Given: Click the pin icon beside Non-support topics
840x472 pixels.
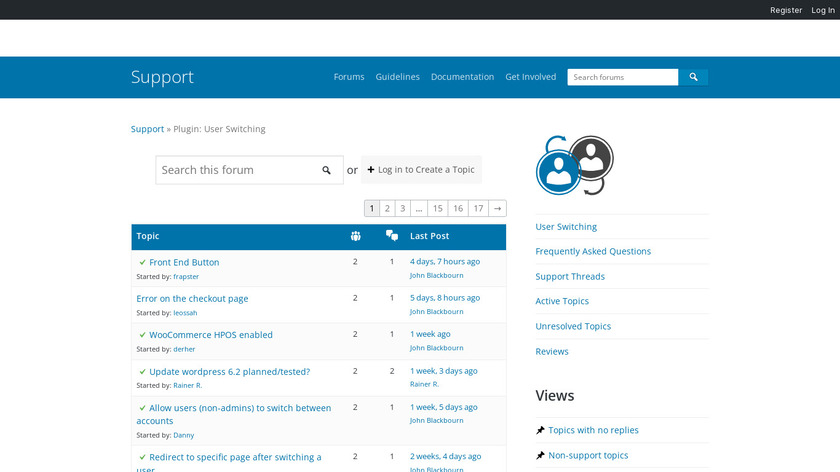Looking at the screenshot, I should point(540,455).
